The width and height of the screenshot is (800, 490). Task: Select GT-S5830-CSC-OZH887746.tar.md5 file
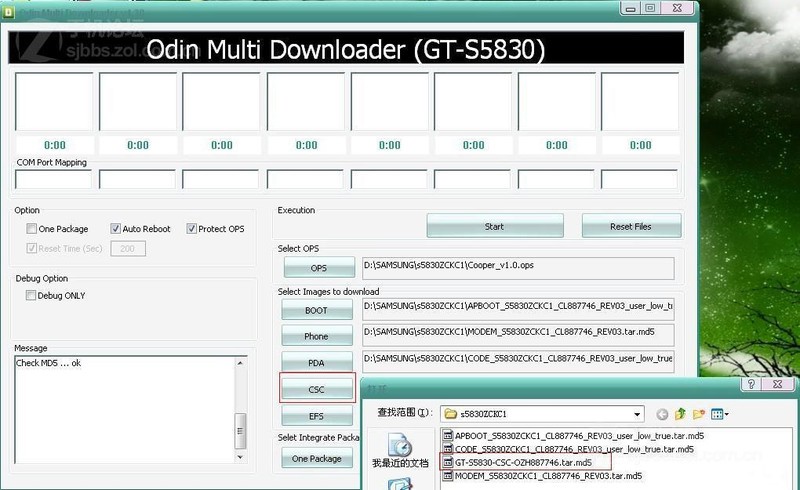pyautogui.click(x=523, y=462)
